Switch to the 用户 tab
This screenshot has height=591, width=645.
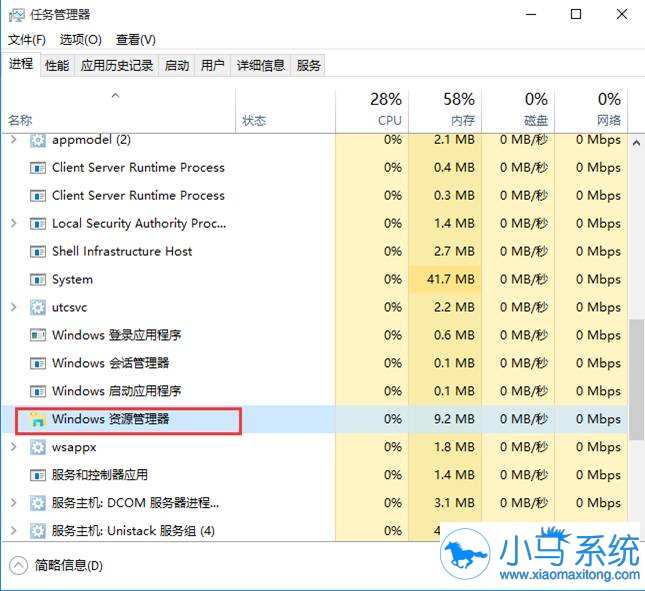click(x=213, y=65)
